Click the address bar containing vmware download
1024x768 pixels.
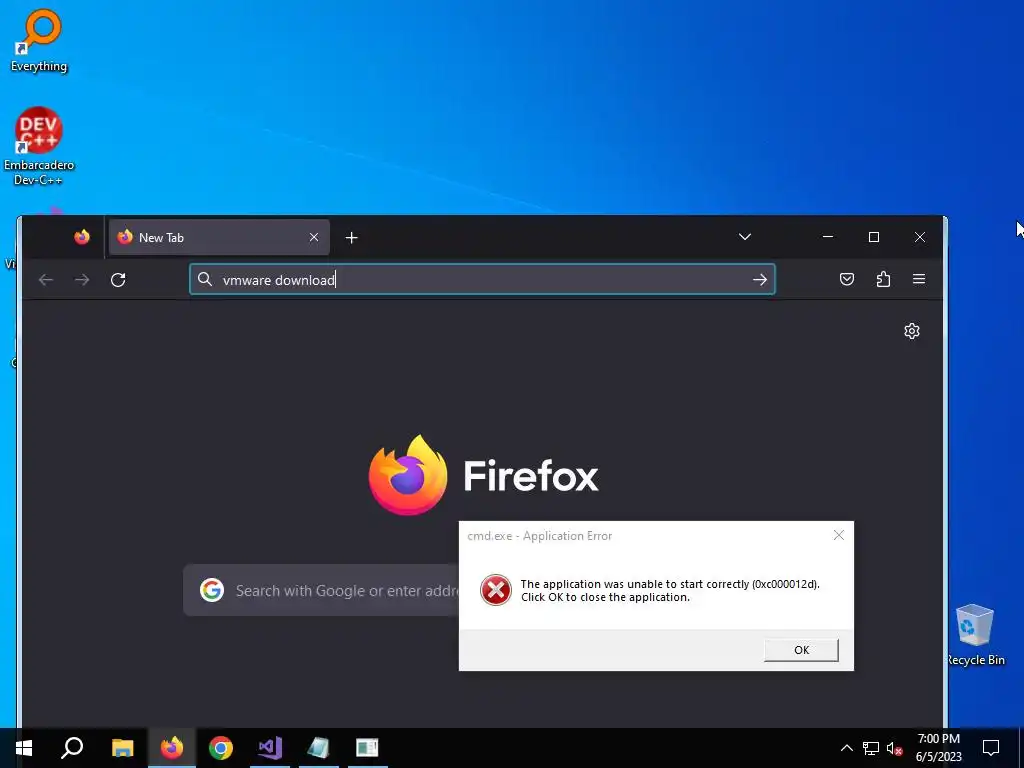[482, 280]
